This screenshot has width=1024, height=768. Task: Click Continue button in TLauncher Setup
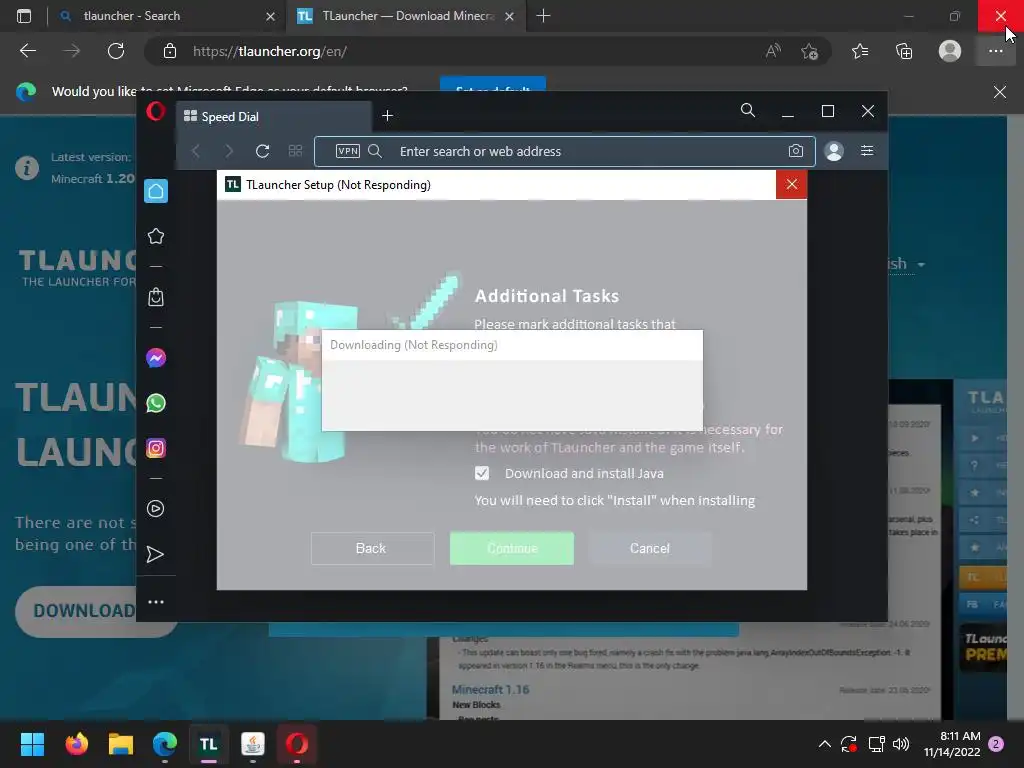(x=512, y=549)
